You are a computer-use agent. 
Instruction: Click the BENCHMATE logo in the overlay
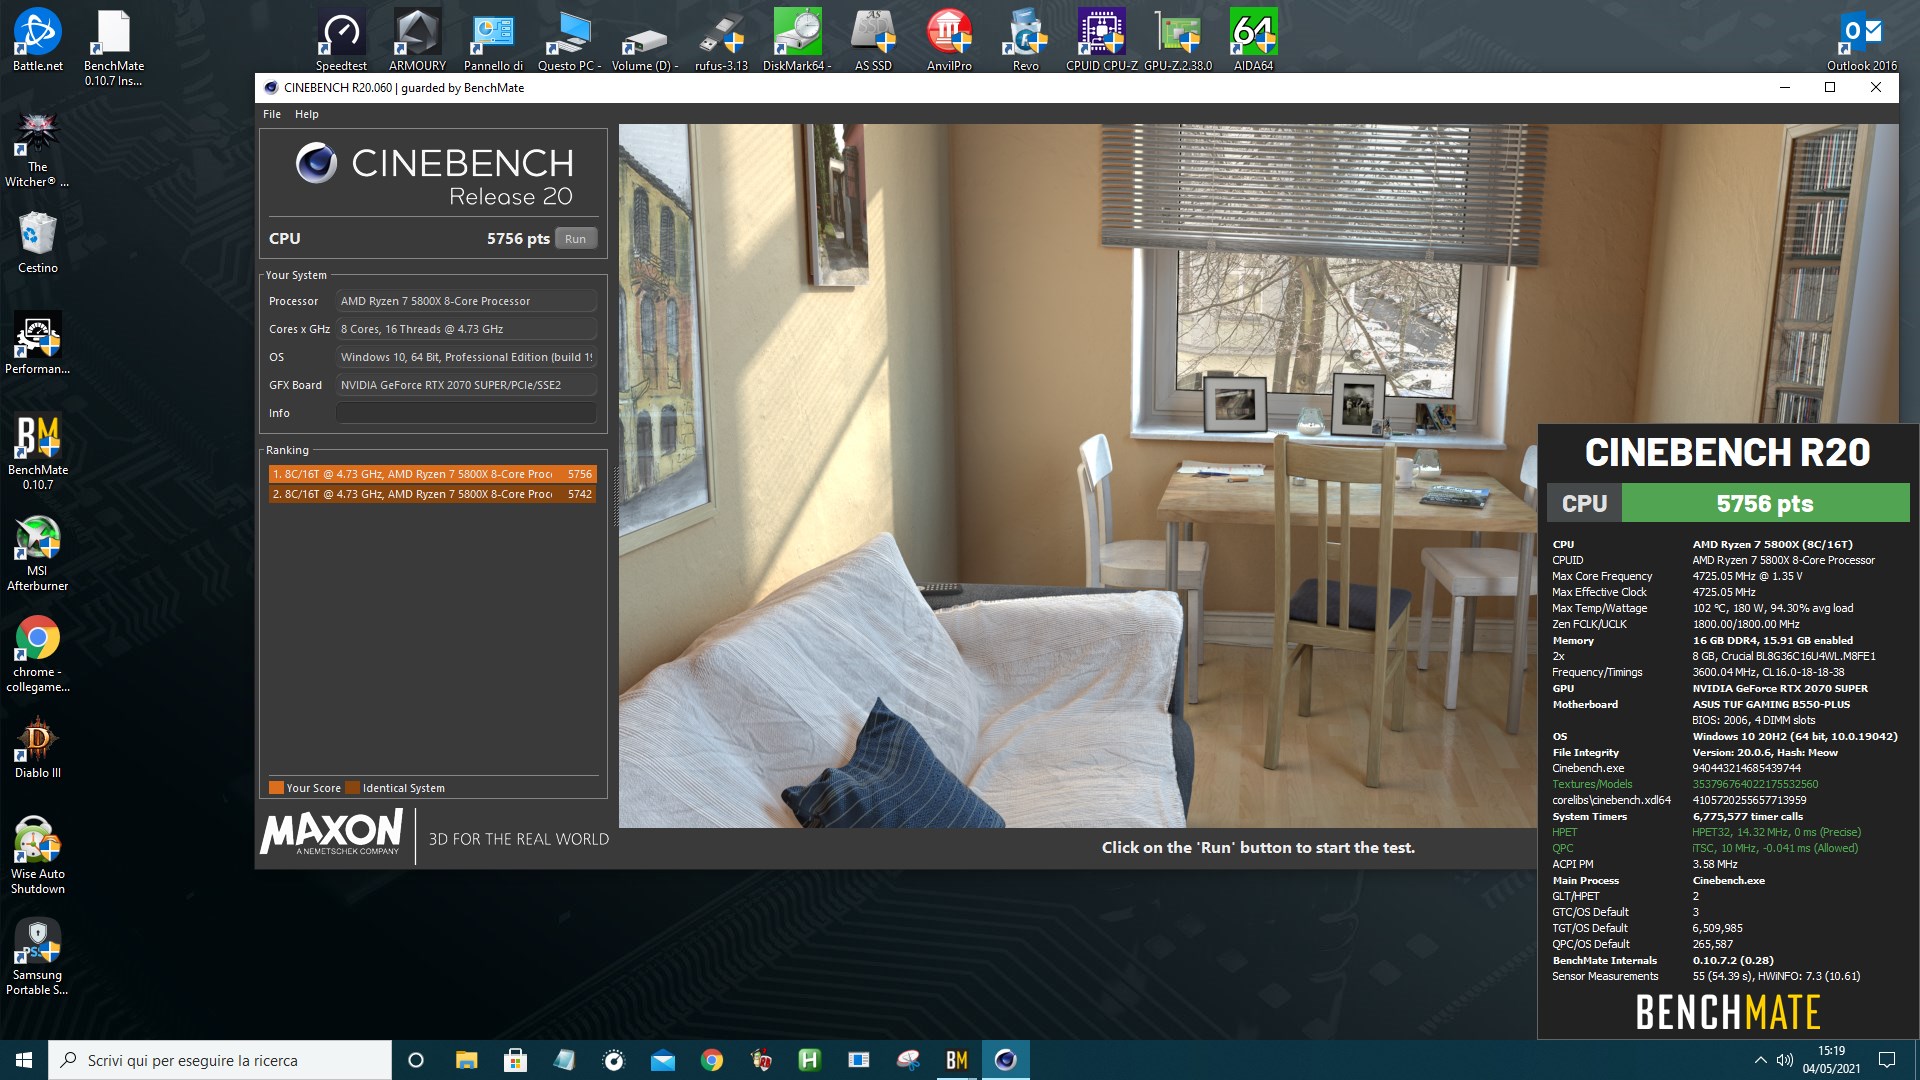1728,1013
